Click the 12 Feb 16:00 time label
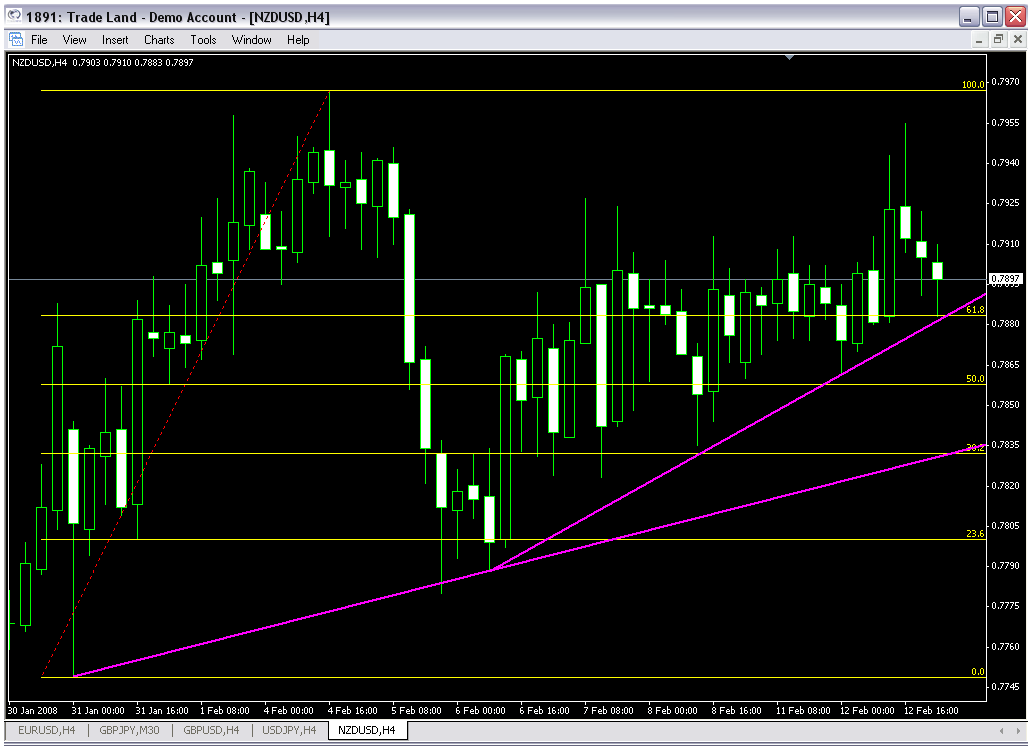The image size is (1032, 746). coord(931,710)
